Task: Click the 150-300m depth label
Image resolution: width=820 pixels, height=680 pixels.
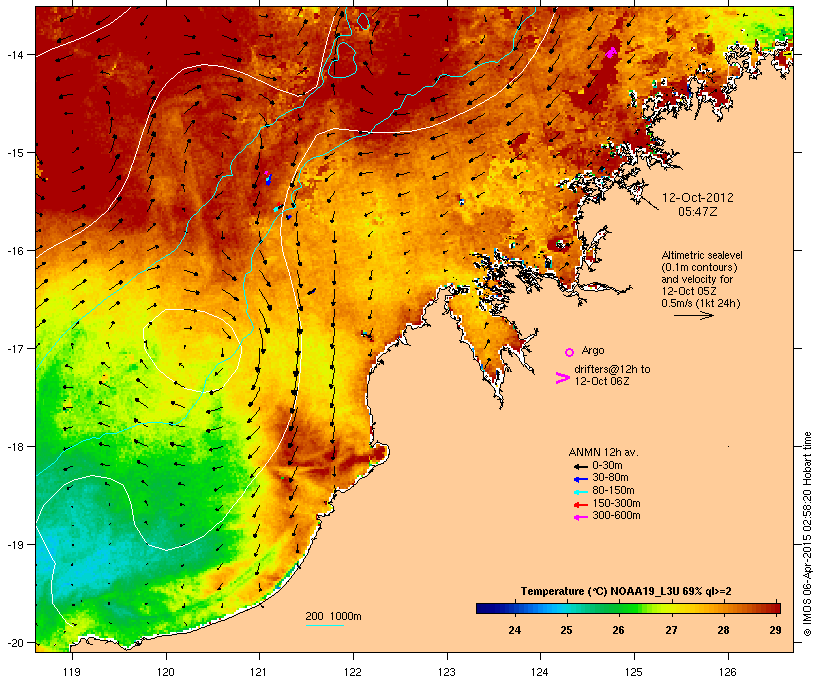Action: click(x=616, y=503)
